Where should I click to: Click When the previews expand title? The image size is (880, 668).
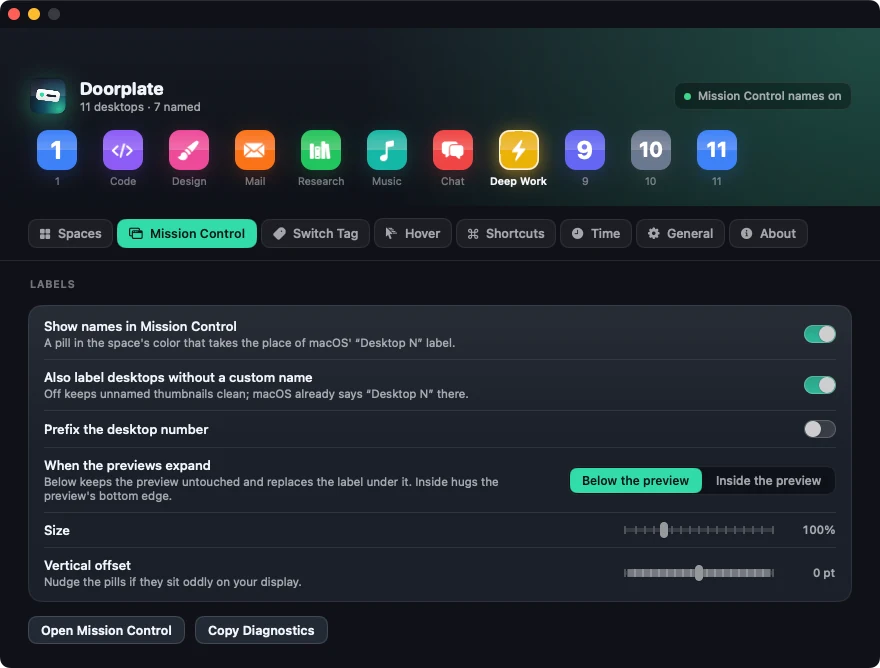click(127, 465)
